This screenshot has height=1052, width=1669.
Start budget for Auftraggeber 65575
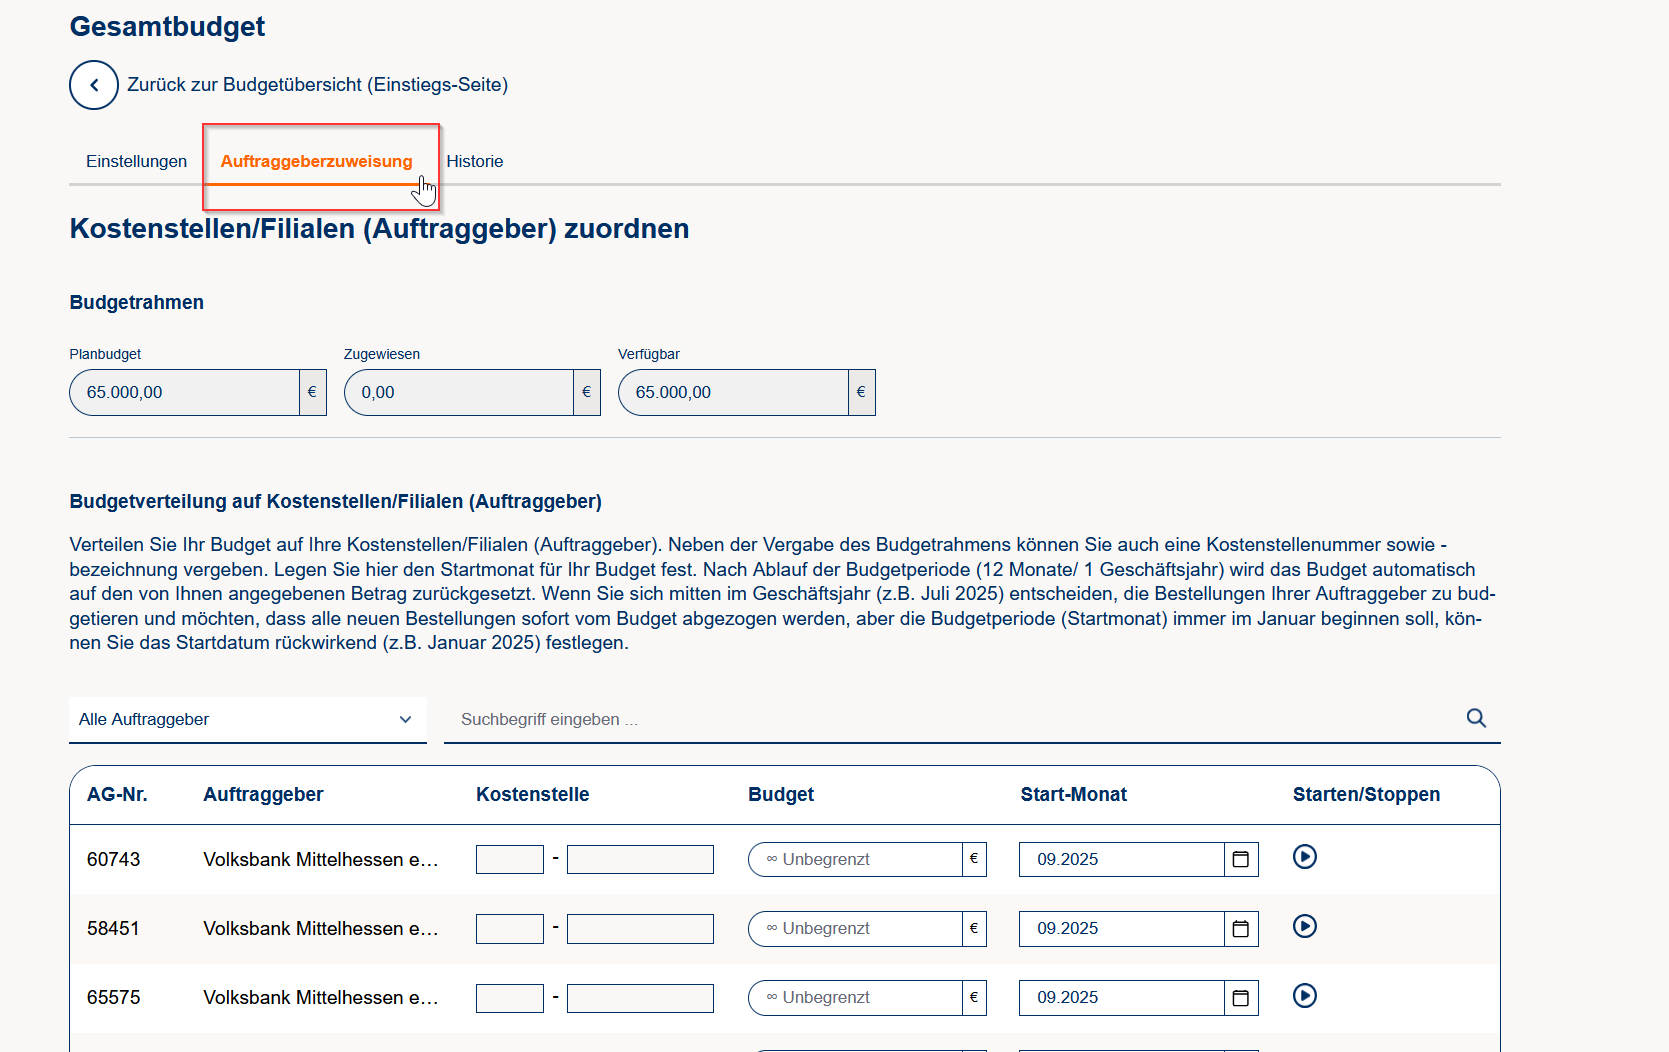(1304, 995)
